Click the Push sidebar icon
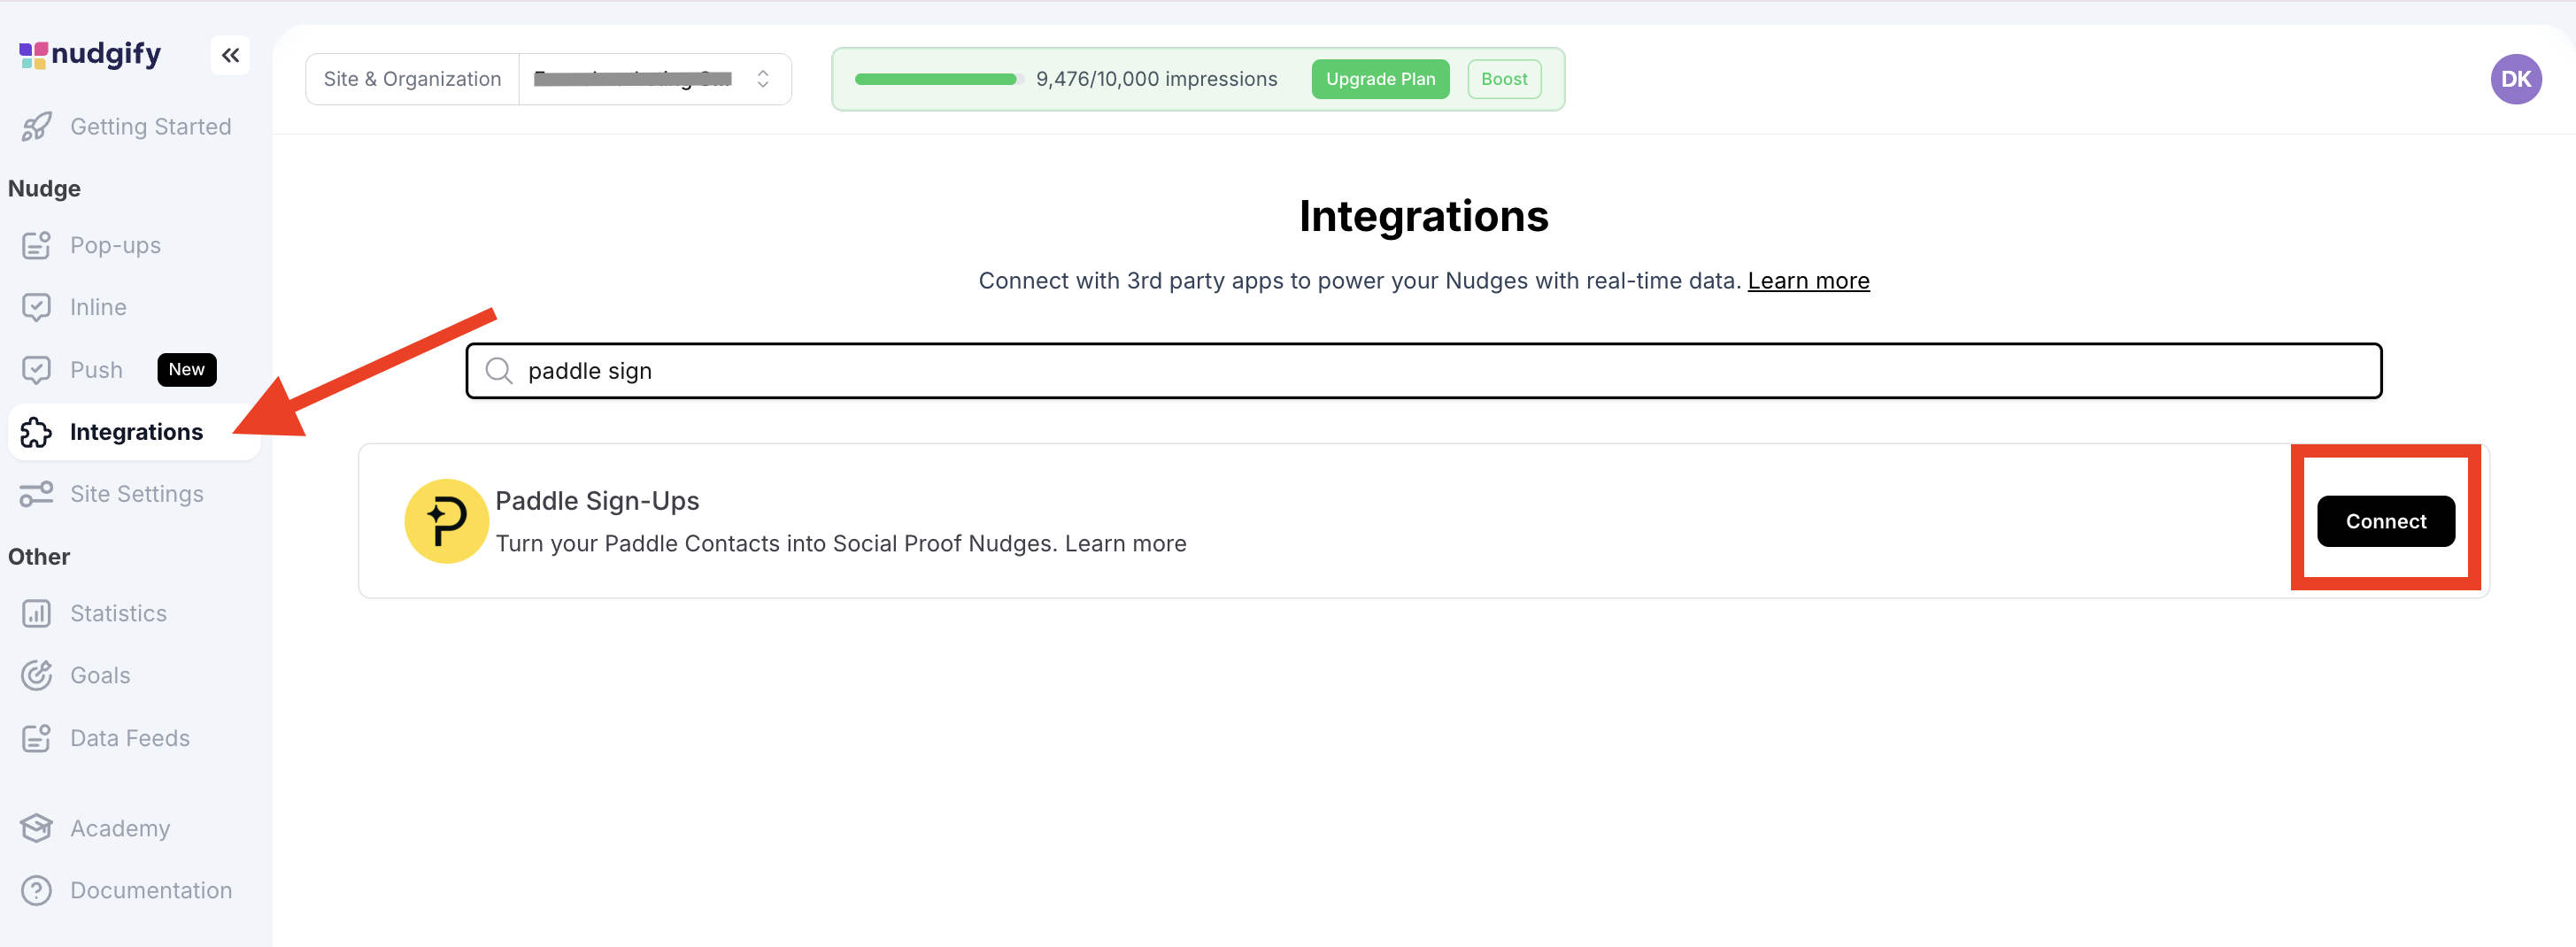 [x=37, y=370]
